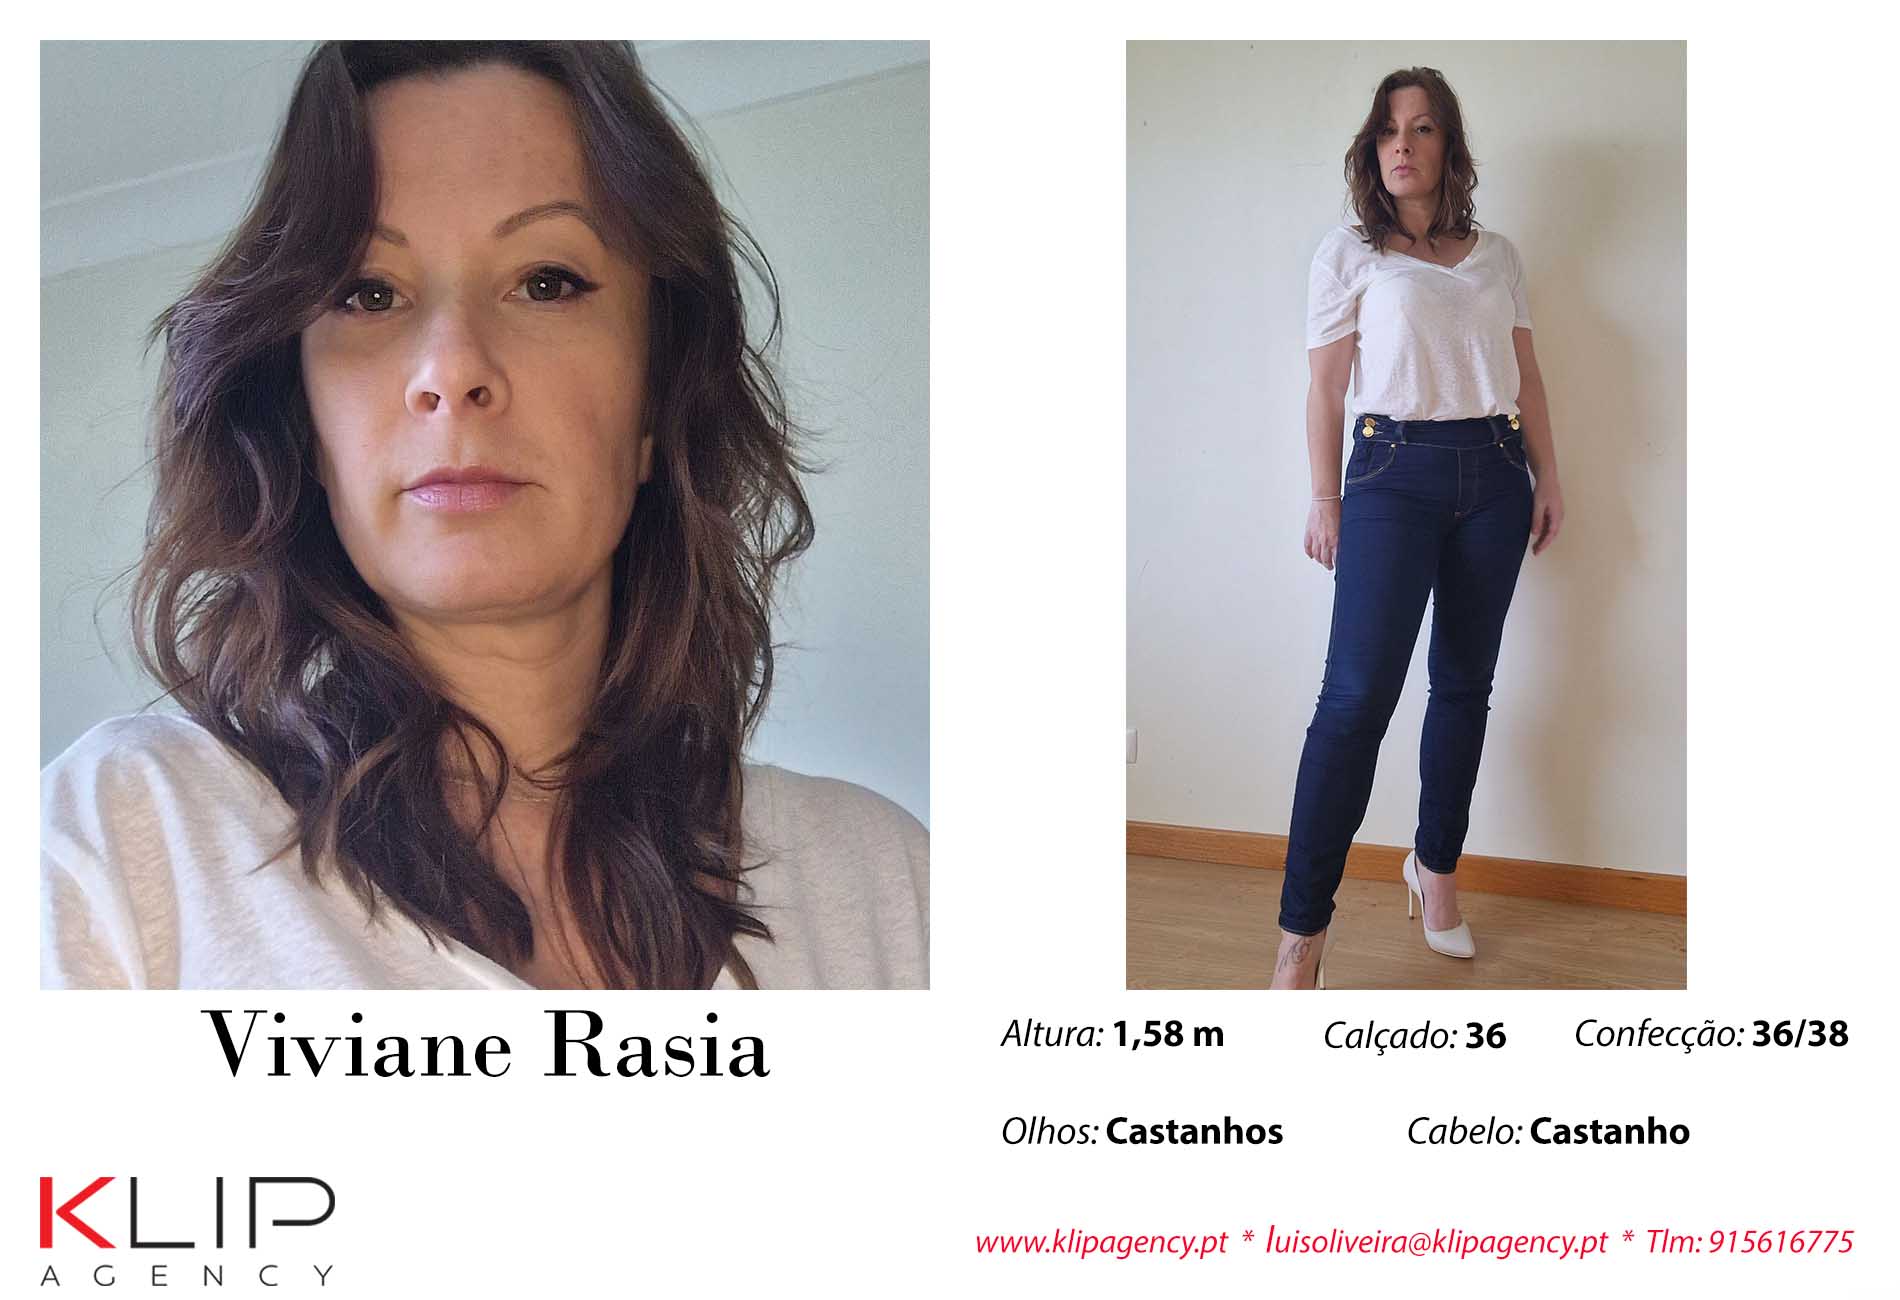This screenshot has width=1900, height=1300.
Task: Select the close-up headshot photo
Action: (485, 515)
